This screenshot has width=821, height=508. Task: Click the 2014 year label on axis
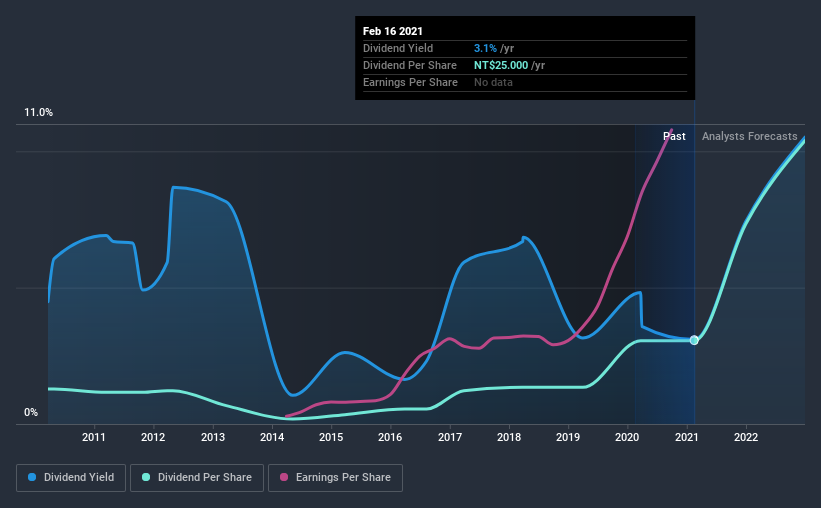tap(272, 437)
